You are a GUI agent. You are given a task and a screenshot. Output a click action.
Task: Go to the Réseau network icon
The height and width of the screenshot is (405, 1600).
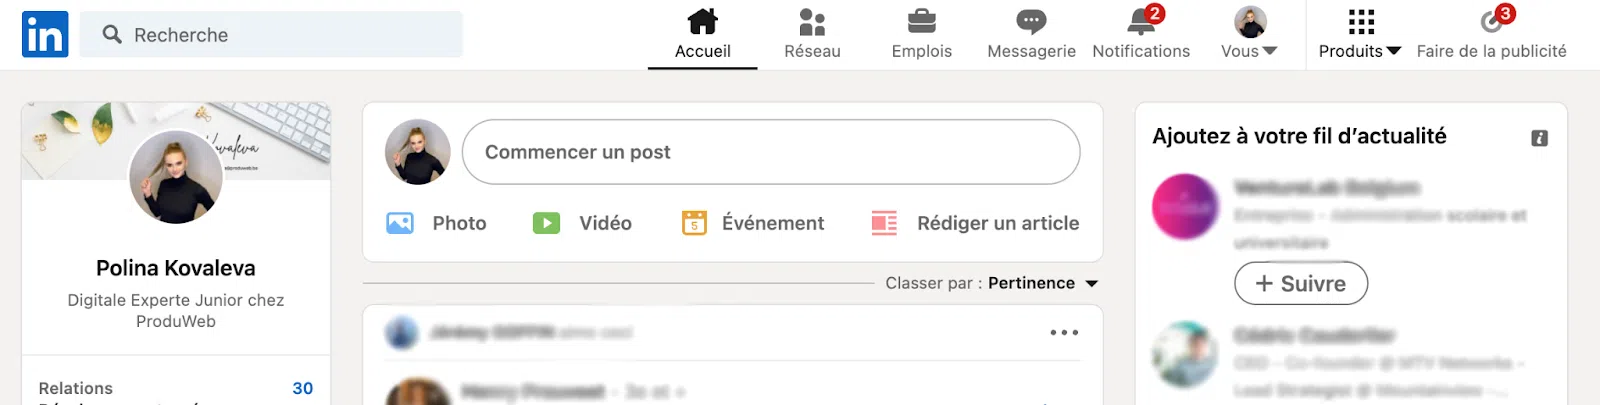click(812, 22)
